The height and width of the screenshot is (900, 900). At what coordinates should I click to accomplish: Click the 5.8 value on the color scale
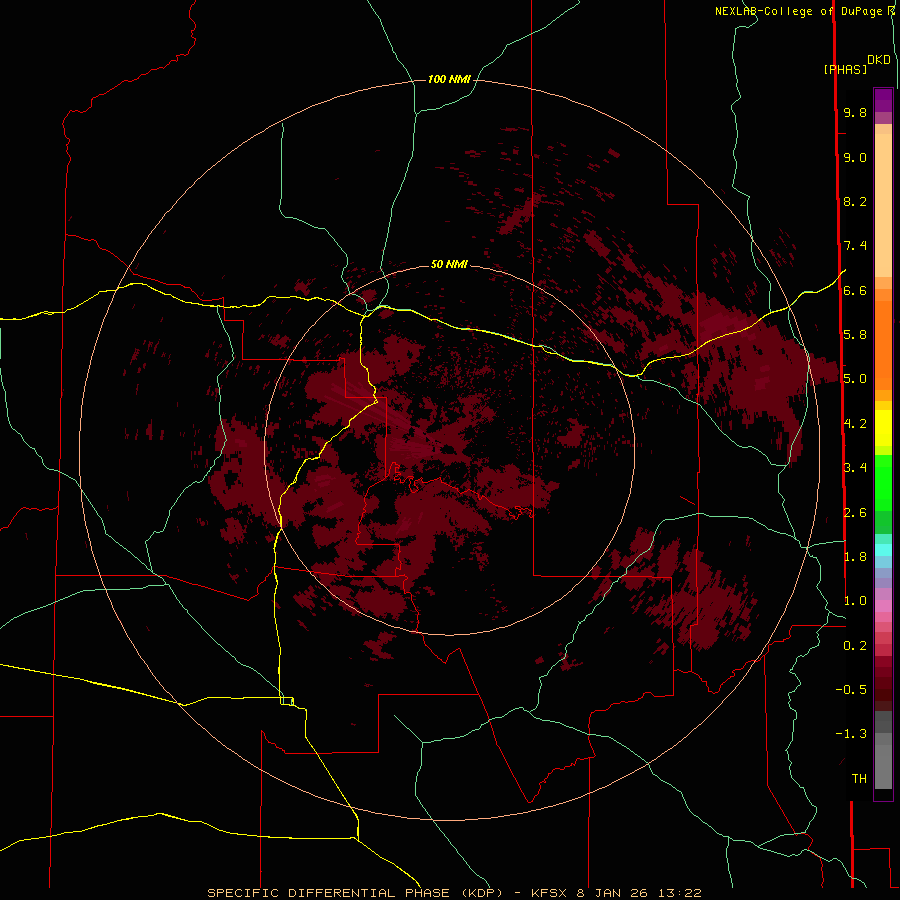click(x=855, y=335)
